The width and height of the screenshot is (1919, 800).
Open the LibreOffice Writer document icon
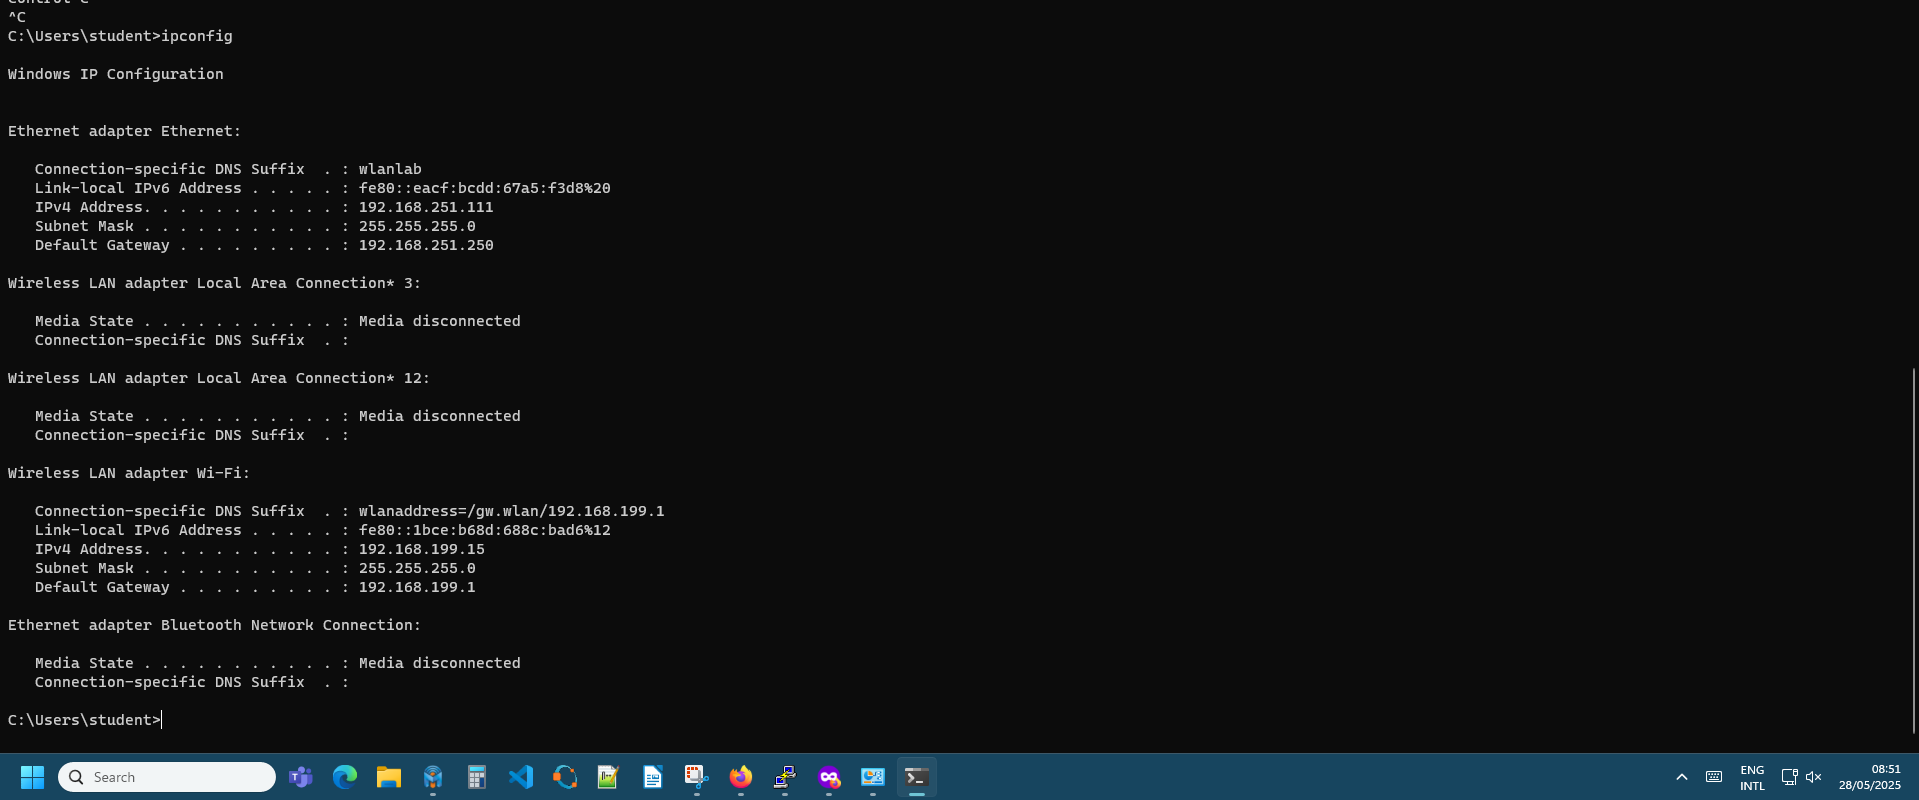click(x=653, y=777)
